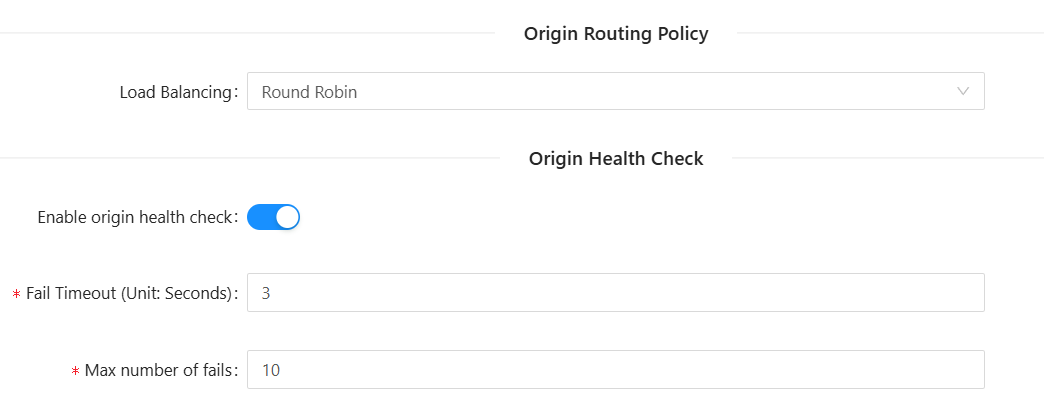Focus the Max number of fails input
1044x412 pixels.
tap(615, 370)
